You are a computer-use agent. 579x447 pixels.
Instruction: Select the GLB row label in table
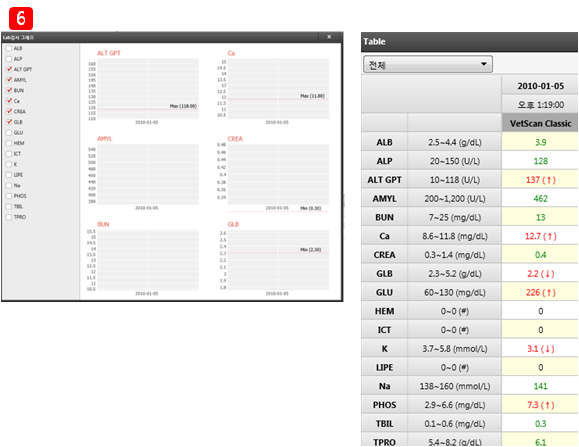384,274
